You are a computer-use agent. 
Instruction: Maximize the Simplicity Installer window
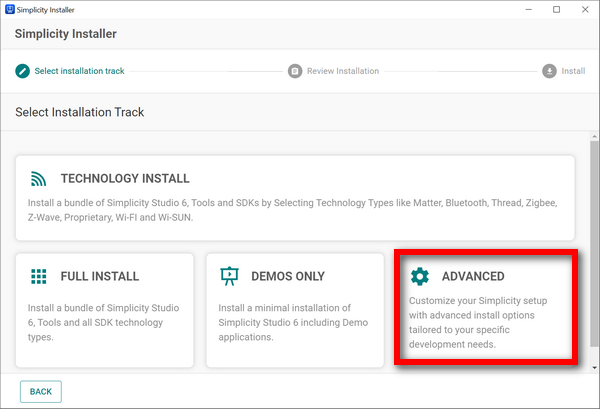coord(557,10)
